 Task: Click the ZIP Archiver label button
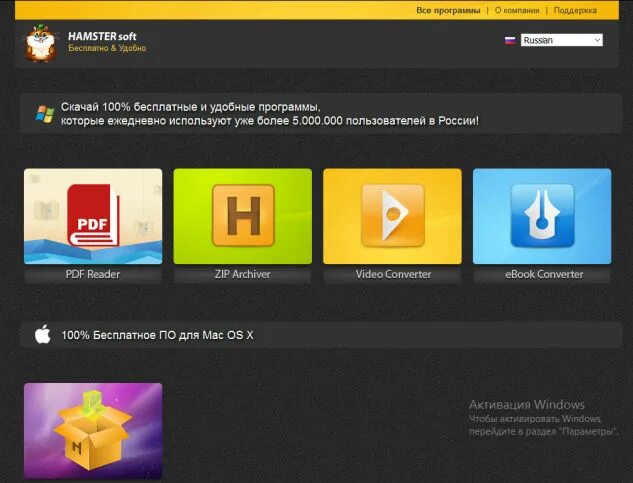click(x=243, y=275)
